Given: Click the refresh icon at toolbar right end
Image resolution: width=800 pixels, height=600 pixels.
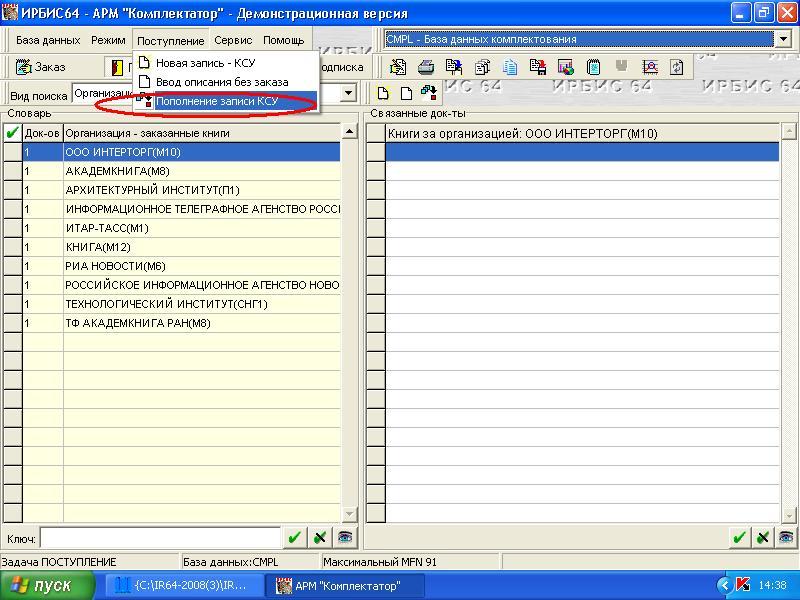Looking at the screenshot, I should (x=677, y=67).
